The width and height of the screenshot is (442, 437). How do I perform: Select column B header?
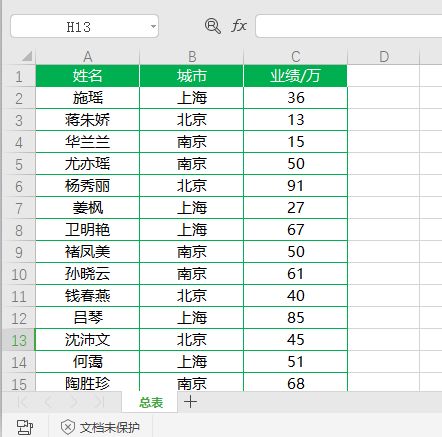point(192,56)
